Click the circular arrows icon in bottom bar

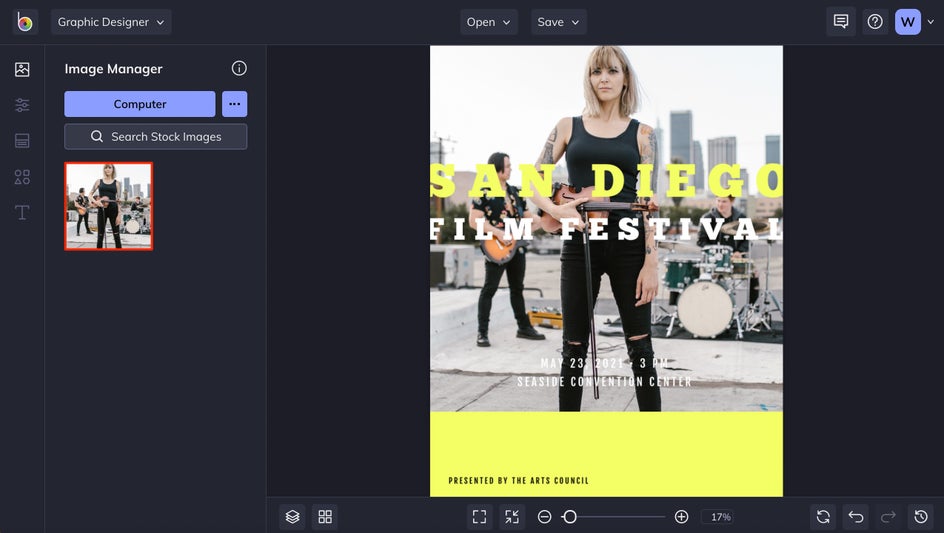(823, 517)
